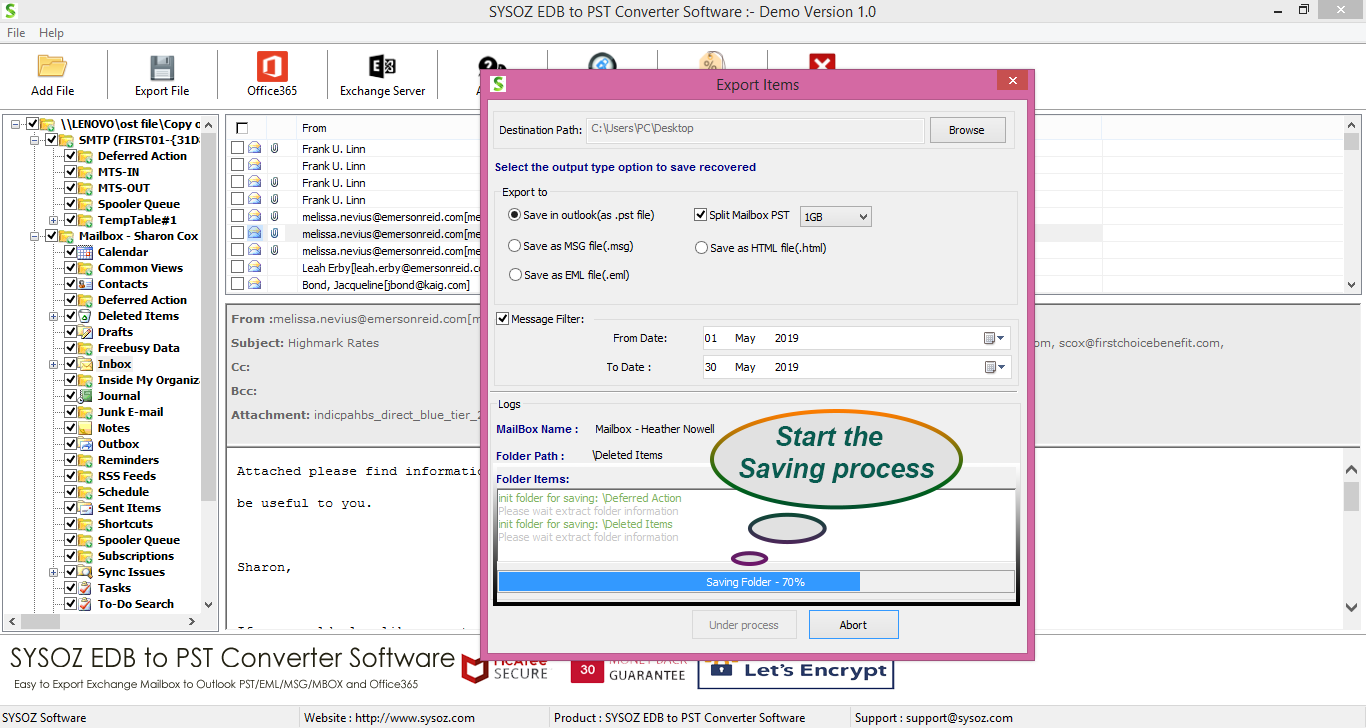Screen dimensions: 1366x728
Task: Open the Help menu
Action: point(51,33)
